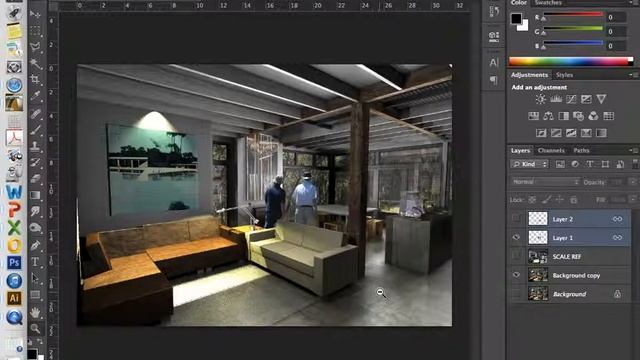Image resolution: width=640 pixels, height=360 pixels.
Task: Select the Rectangle shape tool
Action: 36,295
